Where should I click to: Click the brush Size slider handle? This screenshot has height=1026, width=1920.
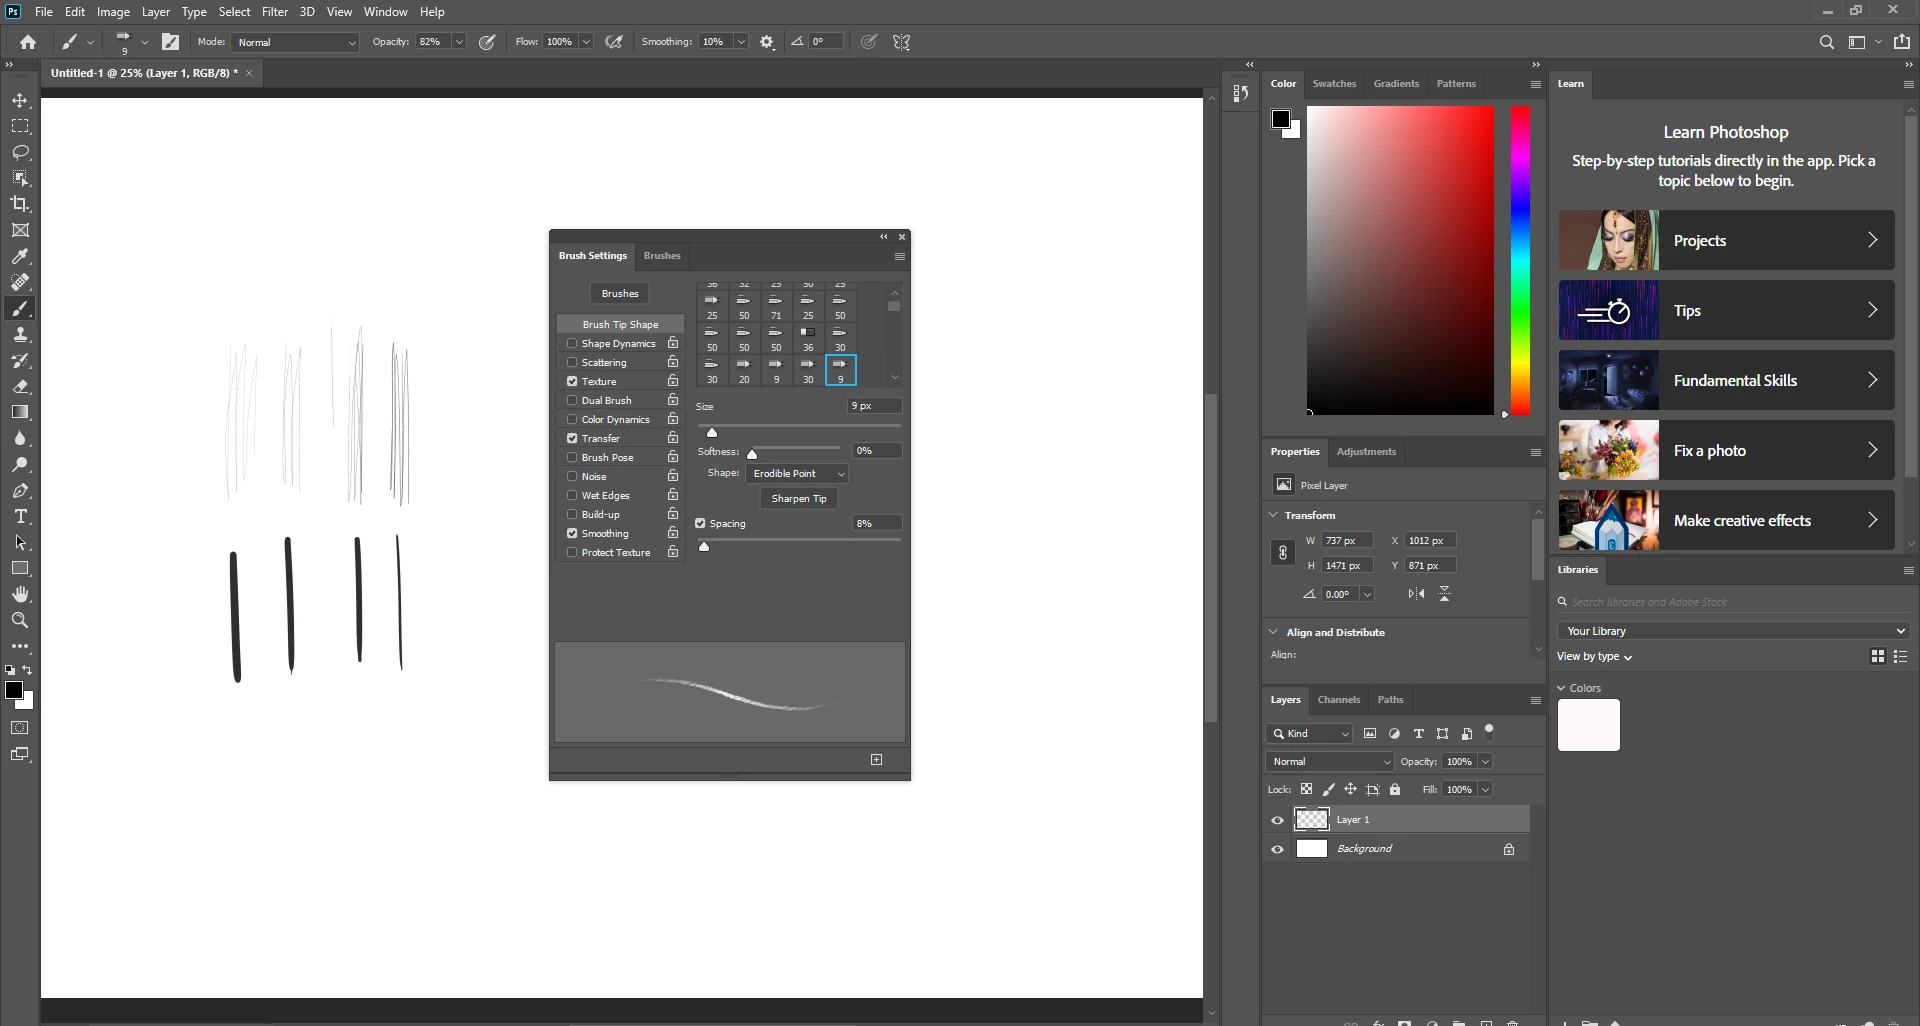point(712,433)
